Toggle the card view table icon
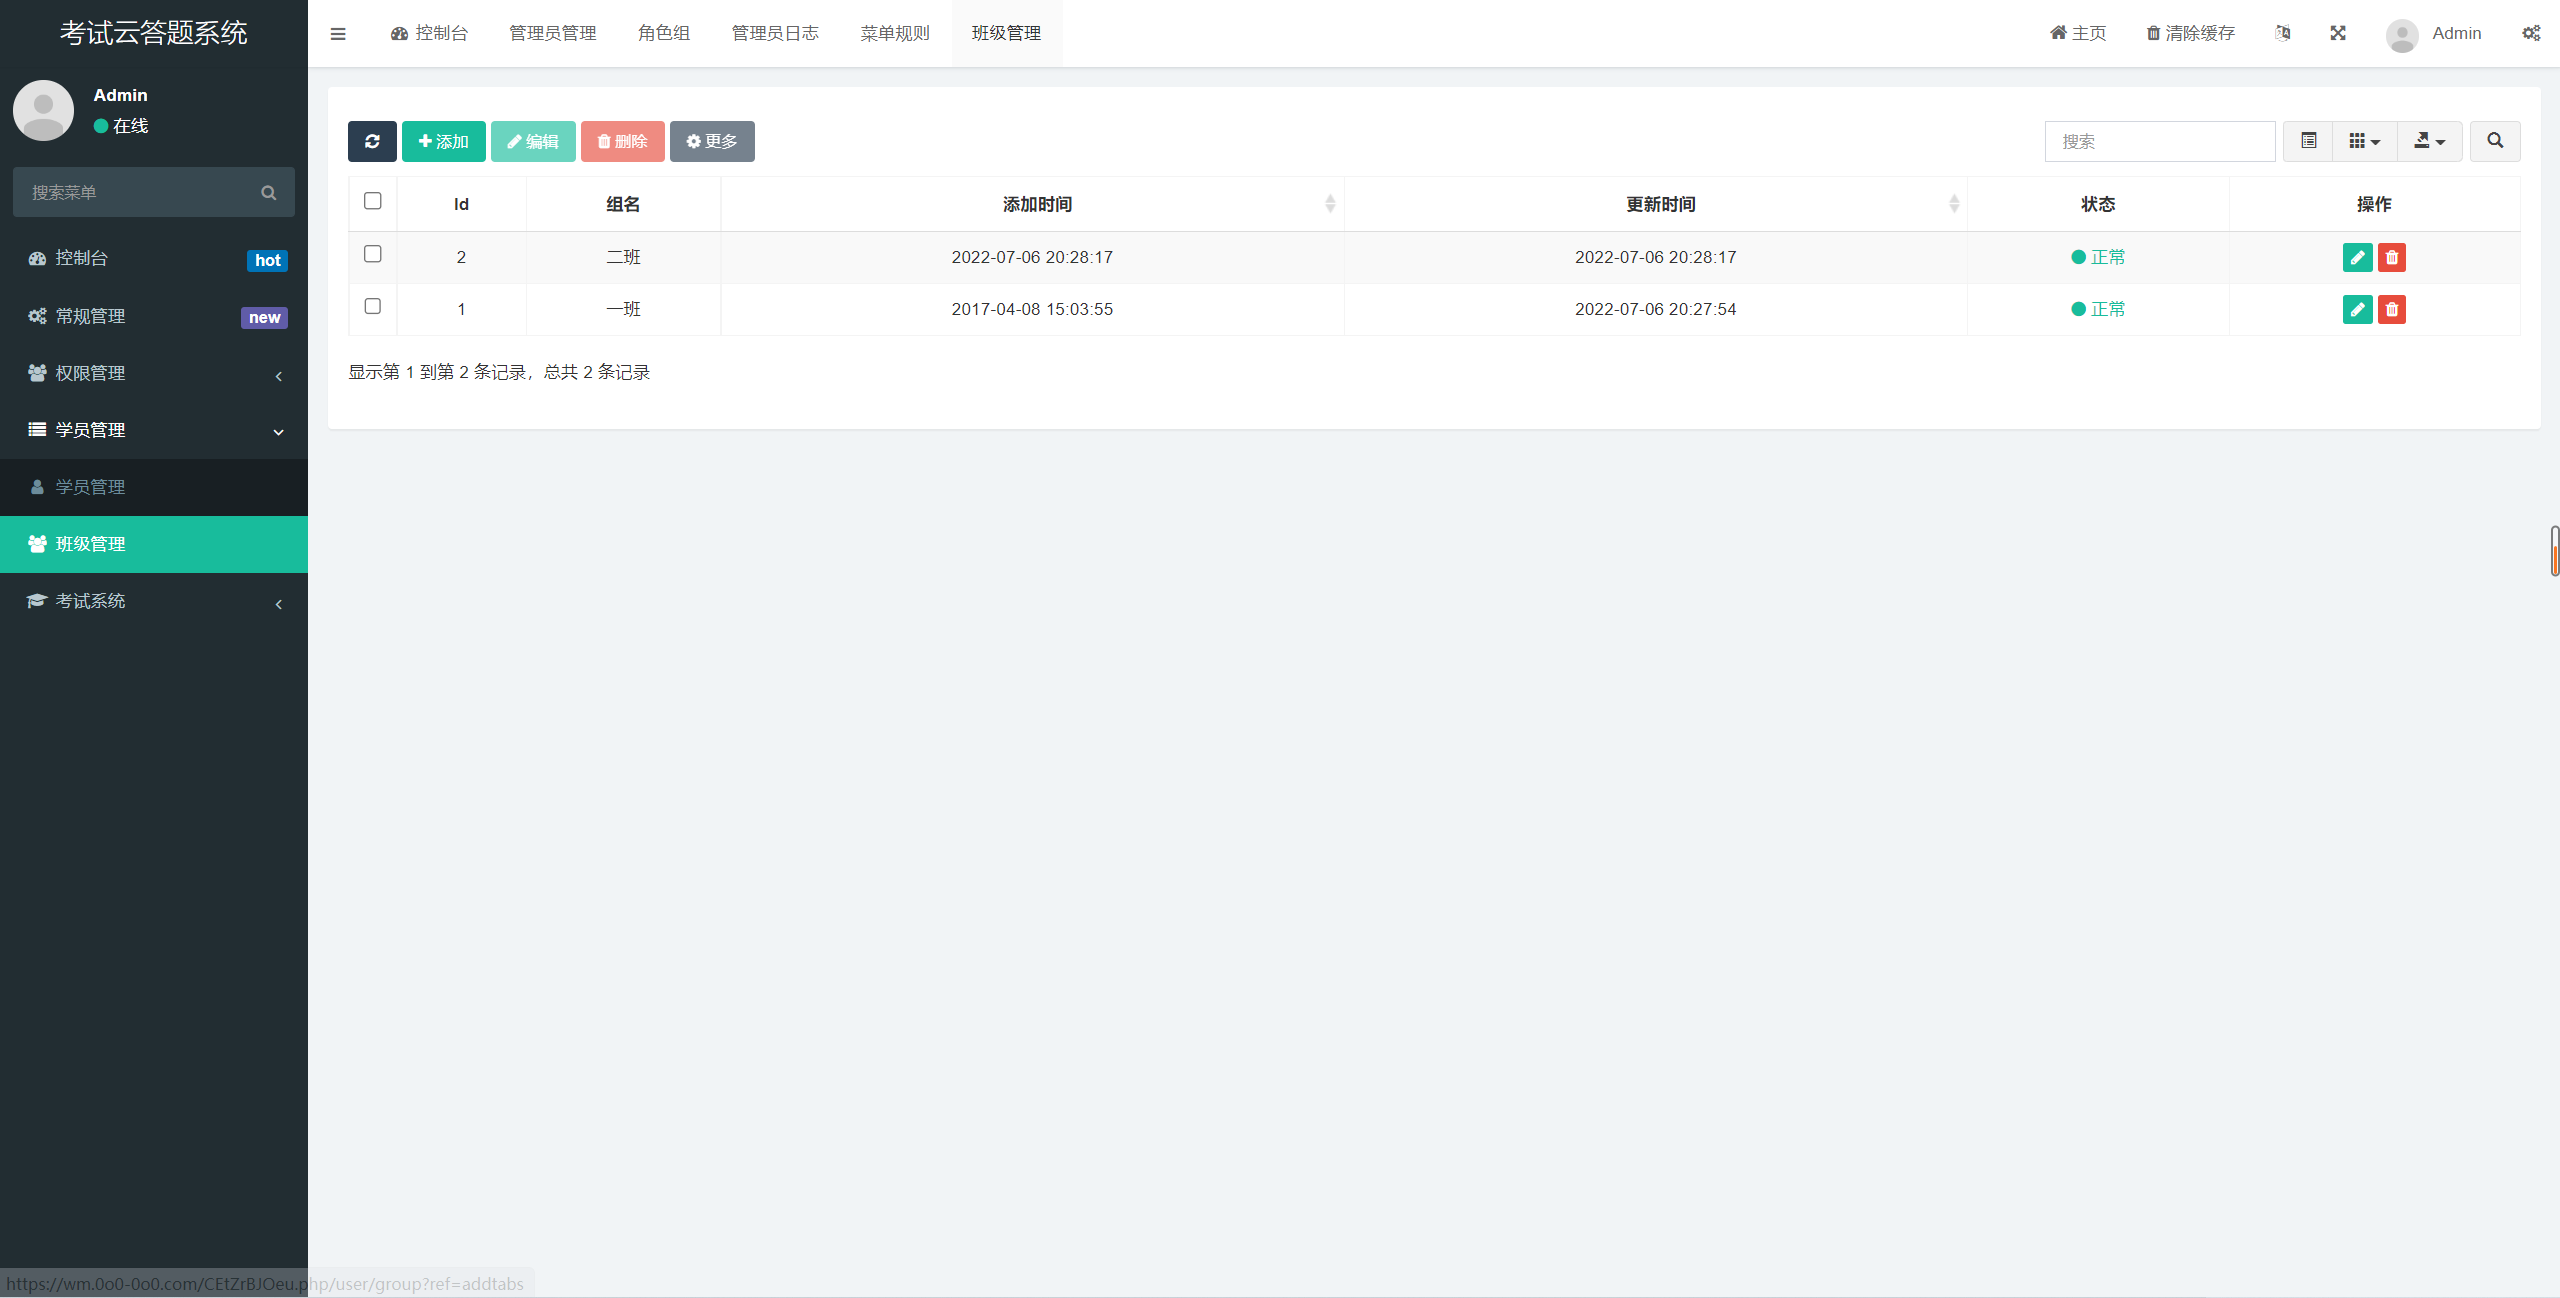The width and height of the screenshot is (2560, 1298). [x=2308, y=141]
